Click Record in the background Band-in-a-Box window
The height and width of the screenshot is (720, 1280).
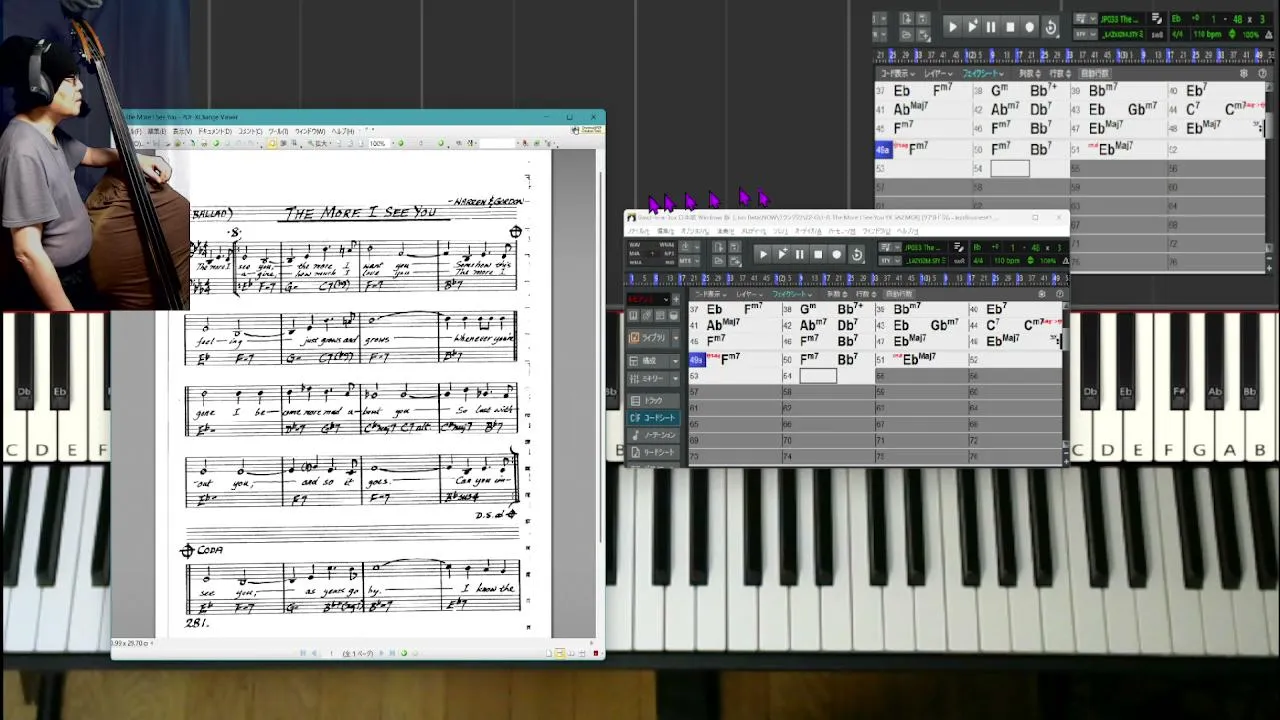[x=1030, y=27]
